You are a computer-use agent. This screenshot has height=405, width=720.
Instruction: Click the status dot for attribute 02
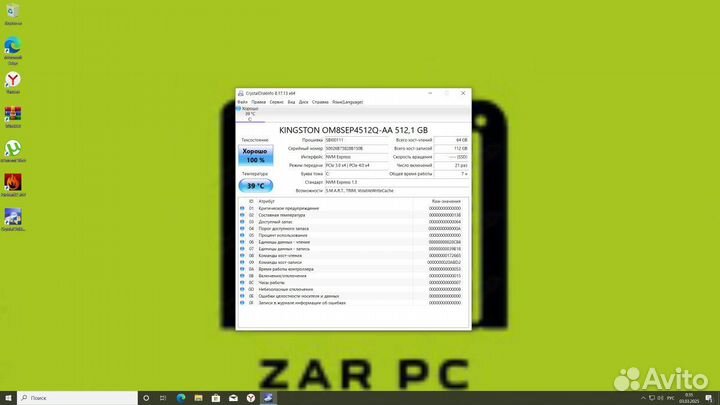(242, 215)
